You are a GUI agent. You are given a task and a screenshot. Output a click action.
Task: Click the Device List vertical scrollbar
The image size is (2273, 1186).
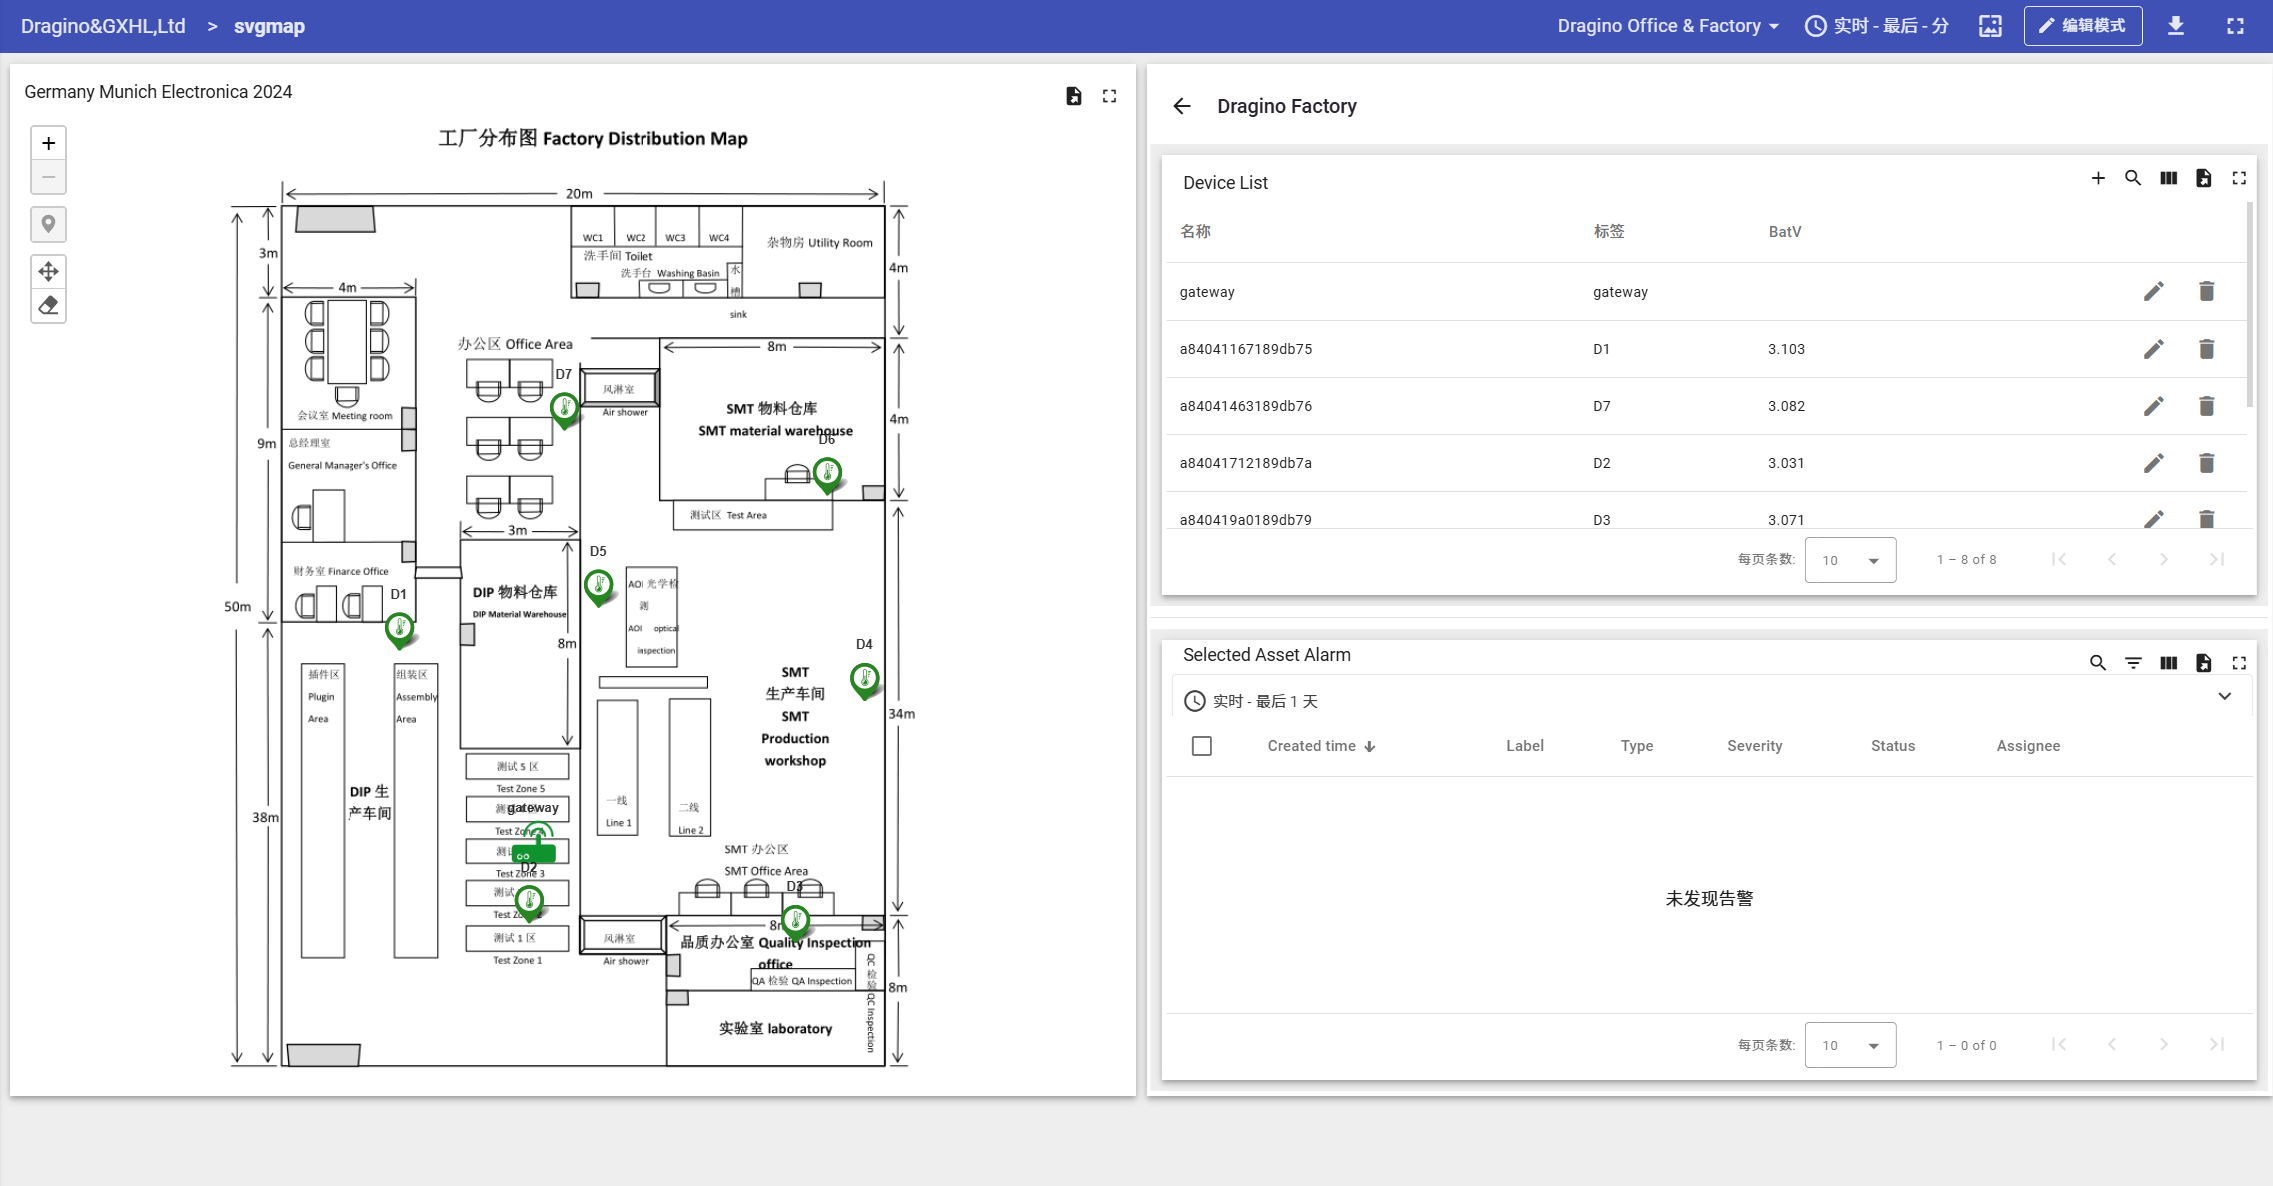point(2250,305)
